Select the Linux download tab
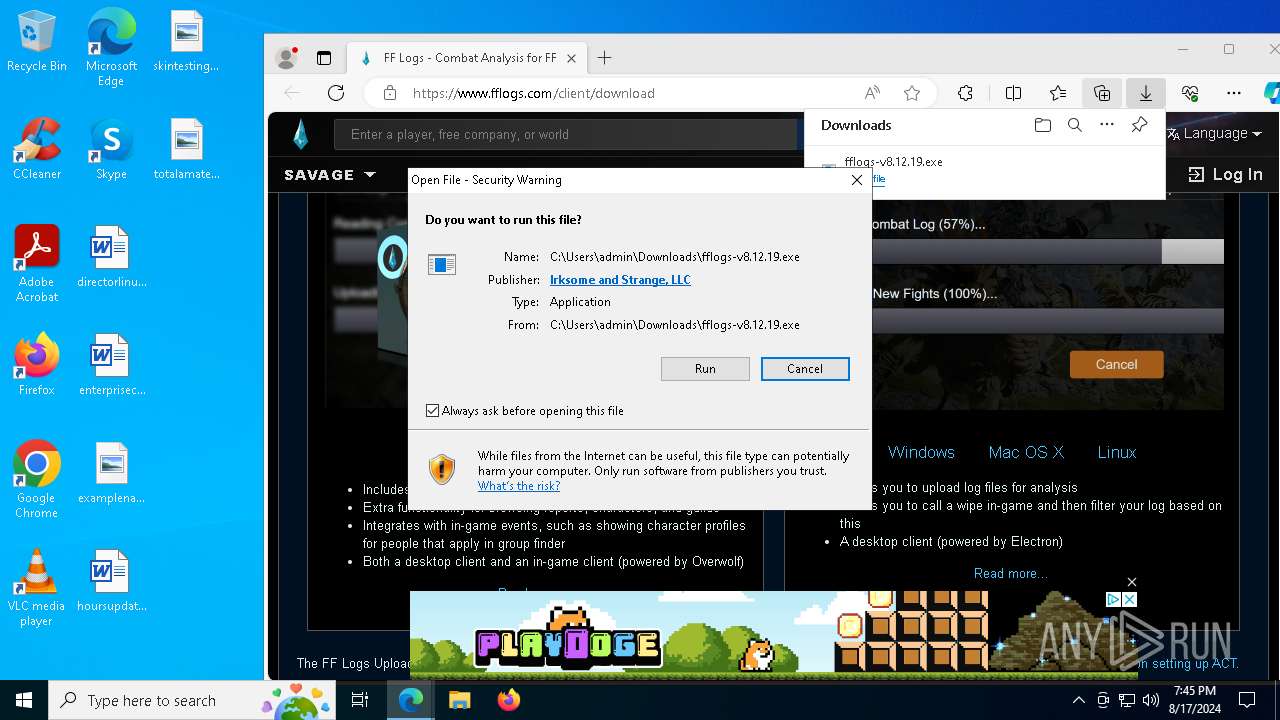1280x720 pixels. click(1117, 452)
